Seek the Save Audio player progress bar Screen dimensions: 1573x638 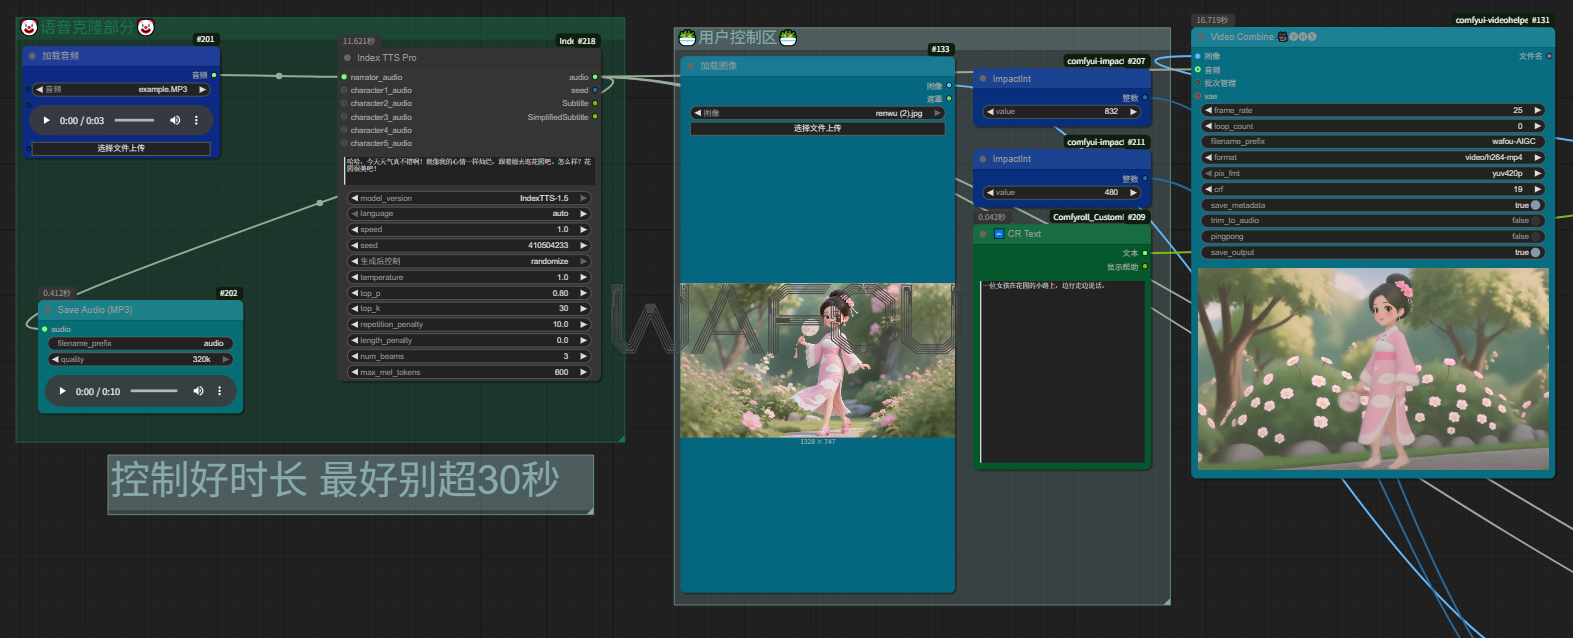click(x=154, y=391)
